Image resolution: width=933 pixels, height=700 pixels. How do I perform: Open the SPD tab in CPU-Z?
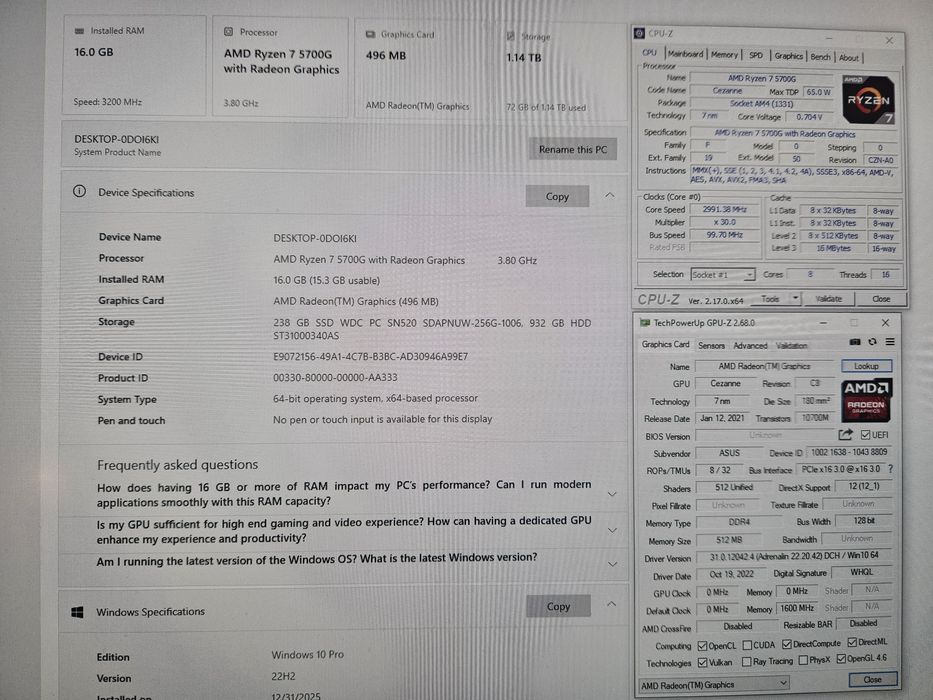pyautogui.click(x=756, y=55)
